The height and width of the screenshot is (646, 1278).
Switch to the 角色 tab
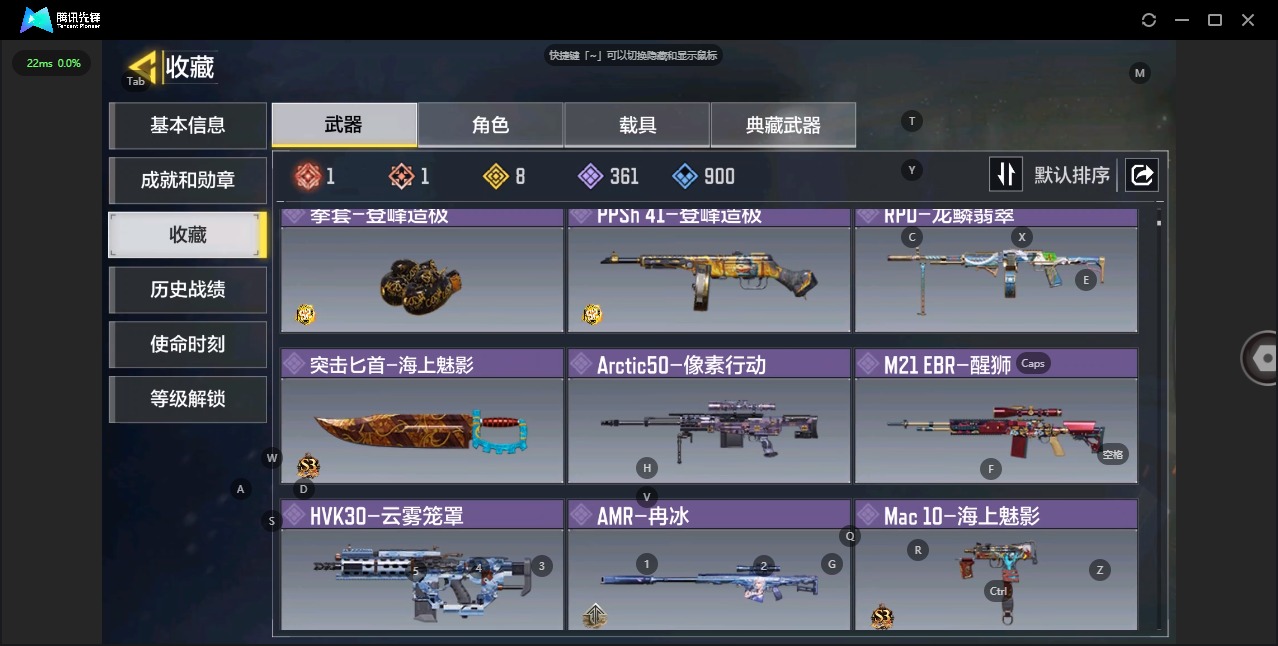click(490, 125)
